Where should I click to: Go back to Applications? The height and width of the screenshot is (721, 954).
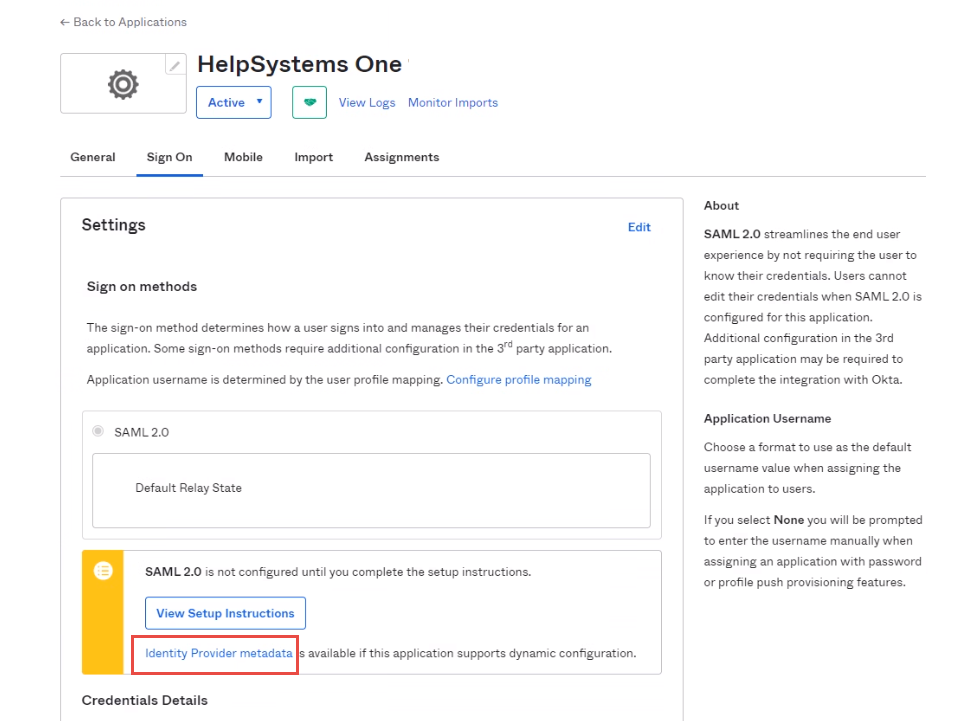[x=123, y=22]
